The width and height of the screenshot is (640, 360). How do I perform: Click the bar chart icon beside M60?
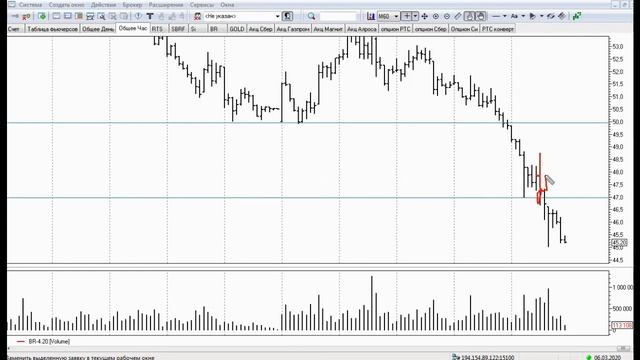pyautogui.click(x=371, y=16)
